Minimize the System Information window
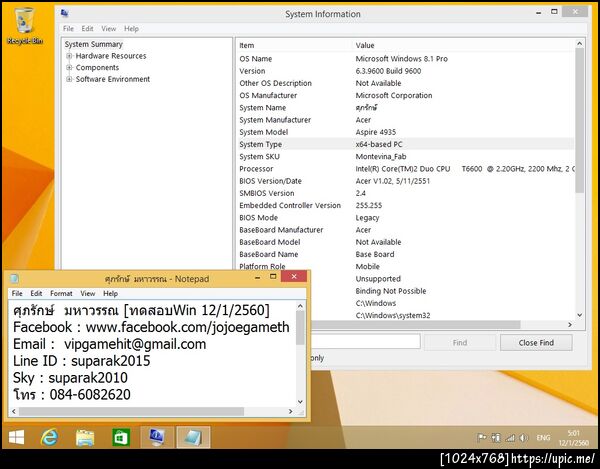The height and width of the screenshot is (469, 600). 539,13
